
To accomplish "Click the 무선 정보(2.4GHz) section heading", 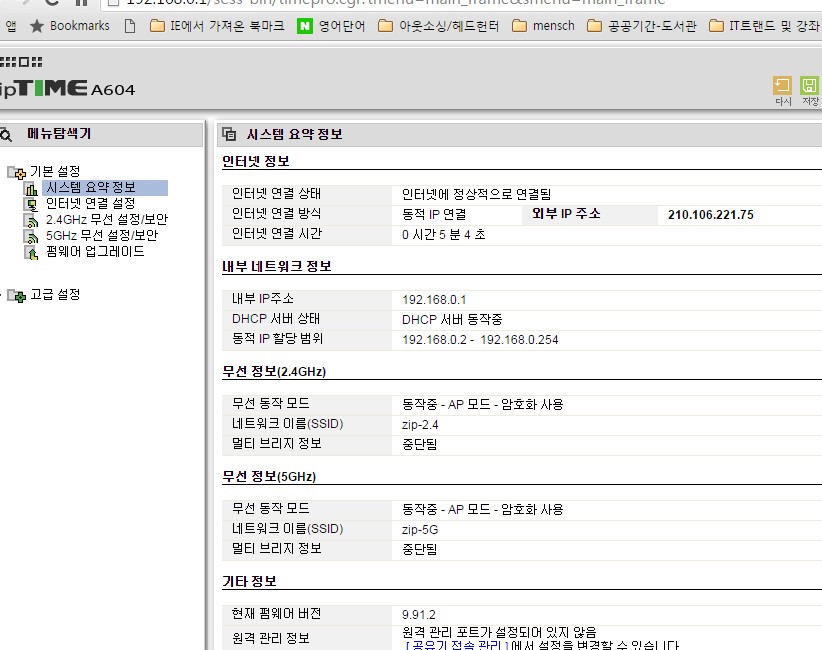I will point(274,372).
